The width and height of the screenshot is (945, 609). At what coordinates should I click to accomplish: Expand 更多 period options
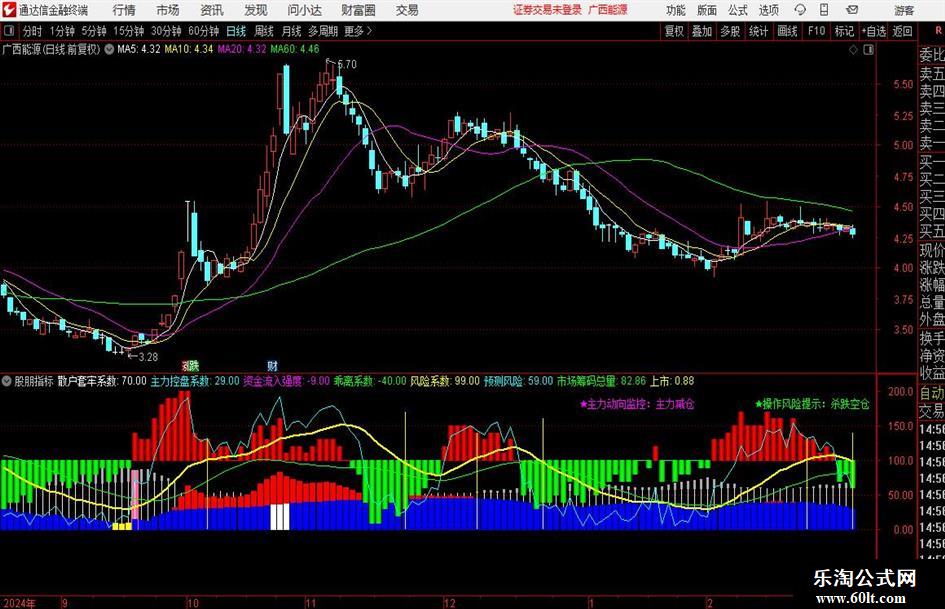[358, 31]
